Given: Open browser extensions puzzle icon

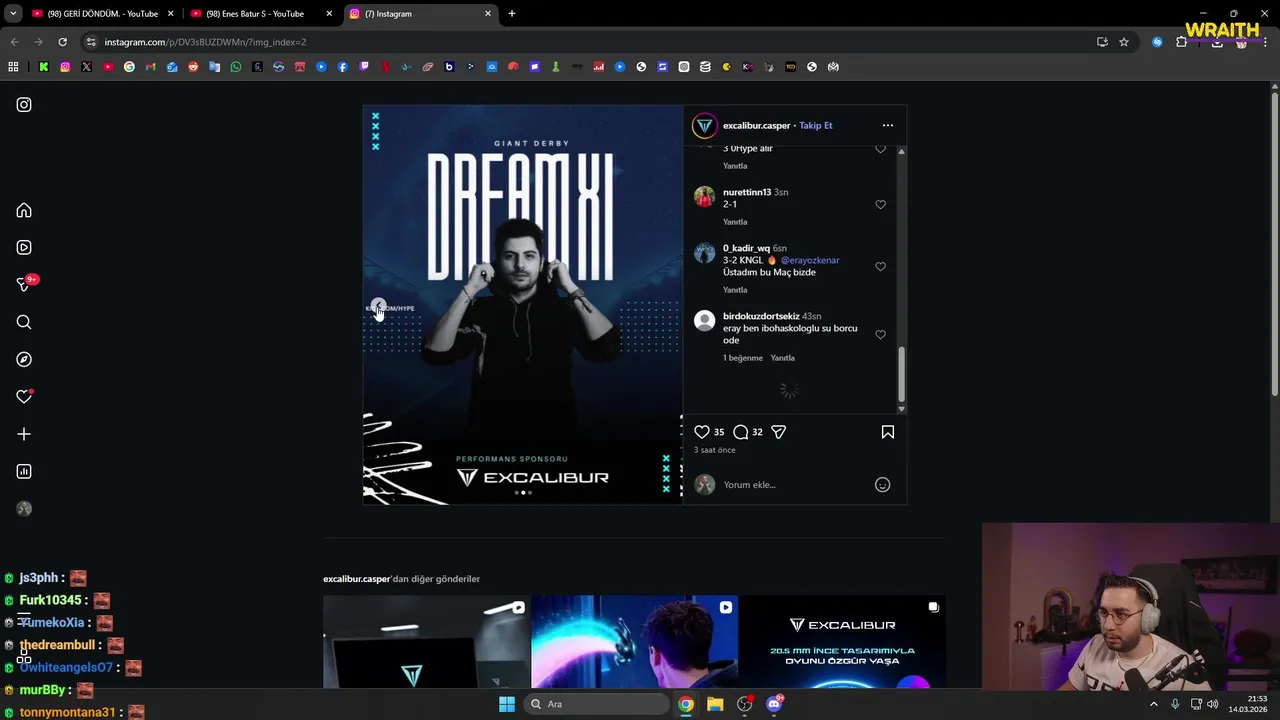Looking at the screenshot, I should pyautogui.click(x=1182, y=42).
